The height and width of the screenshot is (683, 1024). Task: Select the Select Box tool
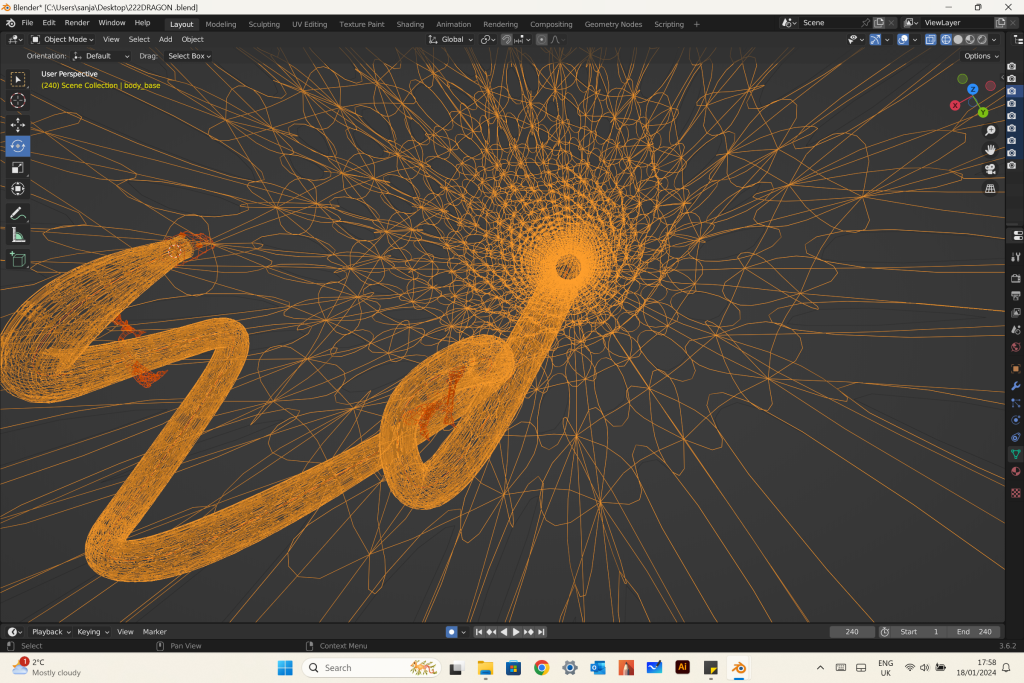pyautogui.click(x=18, y=80)
